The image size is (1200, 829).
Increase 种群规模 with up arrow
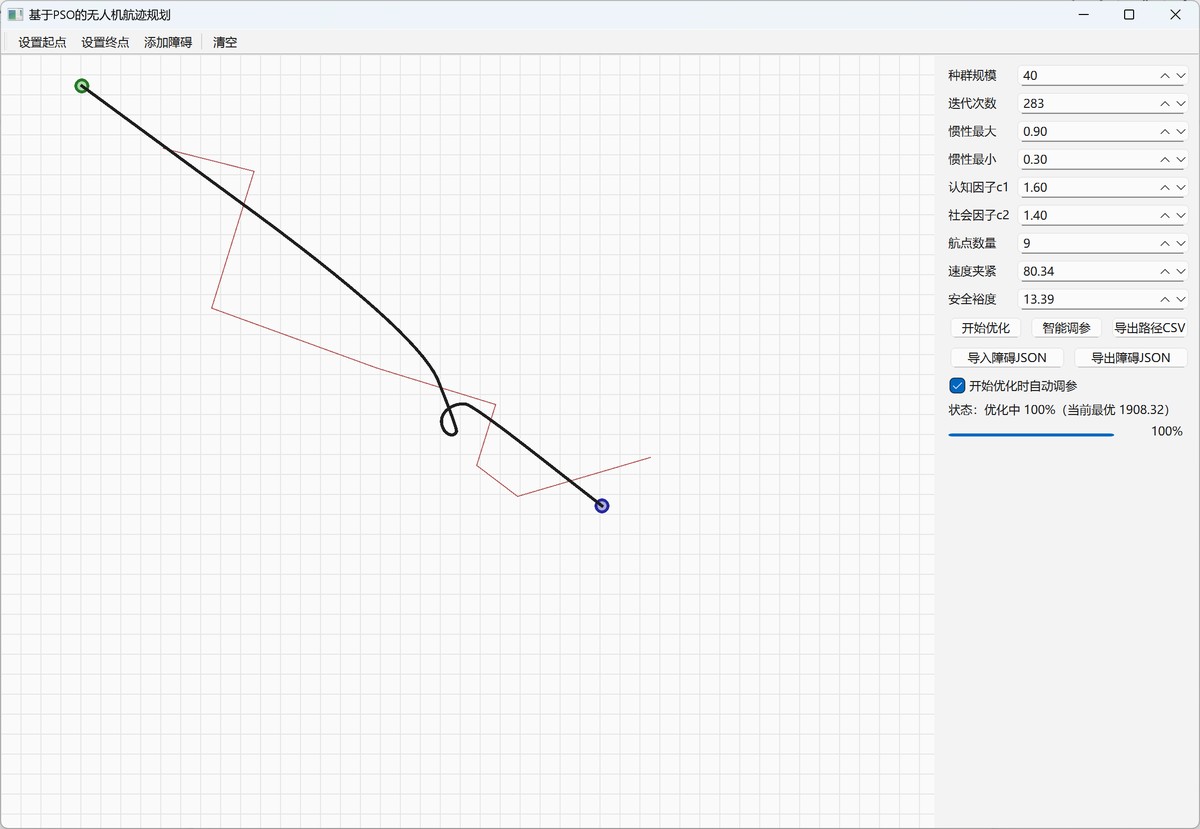point(1165,75)
